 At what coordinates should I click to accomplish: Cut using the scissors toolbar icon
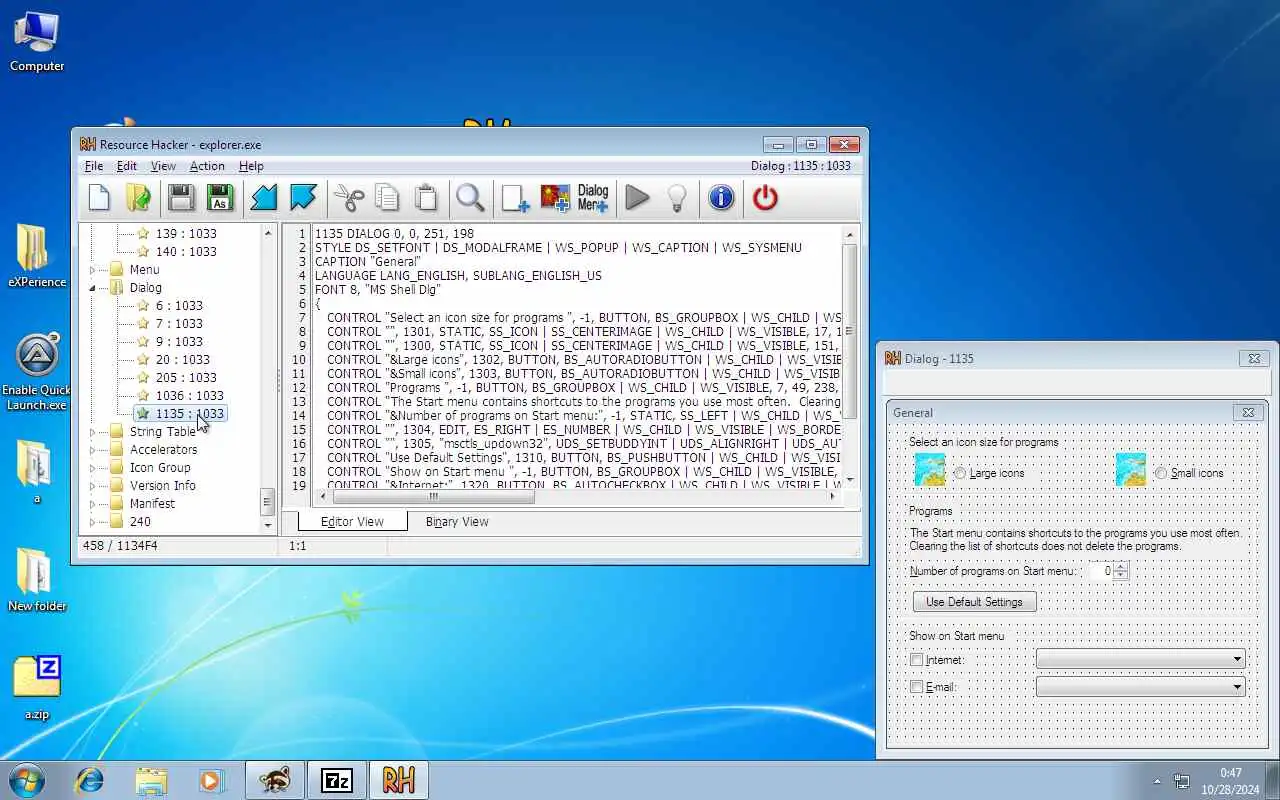(348, 198)
